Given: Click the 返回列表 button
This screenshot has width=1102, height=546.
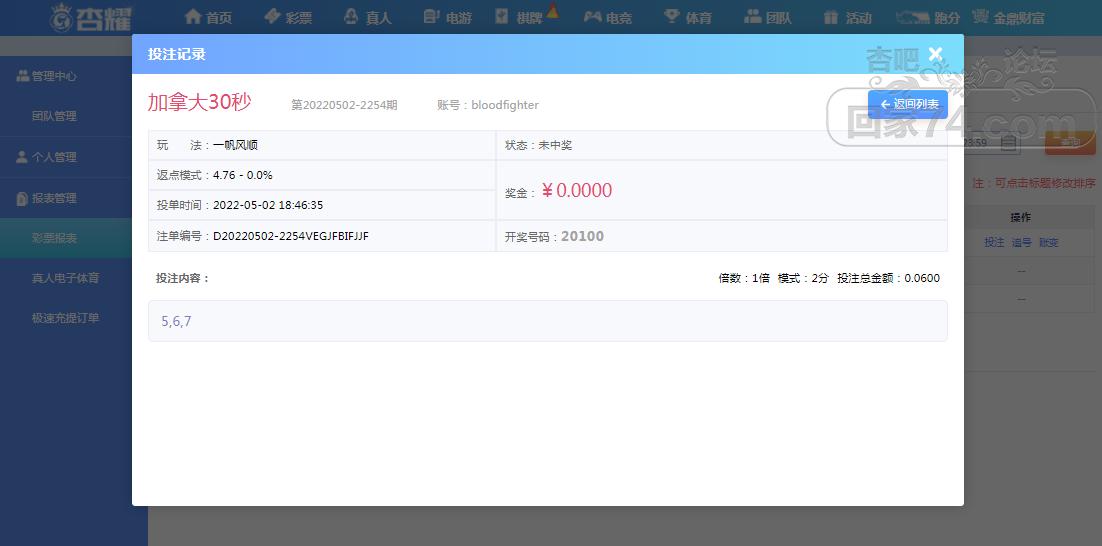Looking at the screenshot, I should coord(908,105).
